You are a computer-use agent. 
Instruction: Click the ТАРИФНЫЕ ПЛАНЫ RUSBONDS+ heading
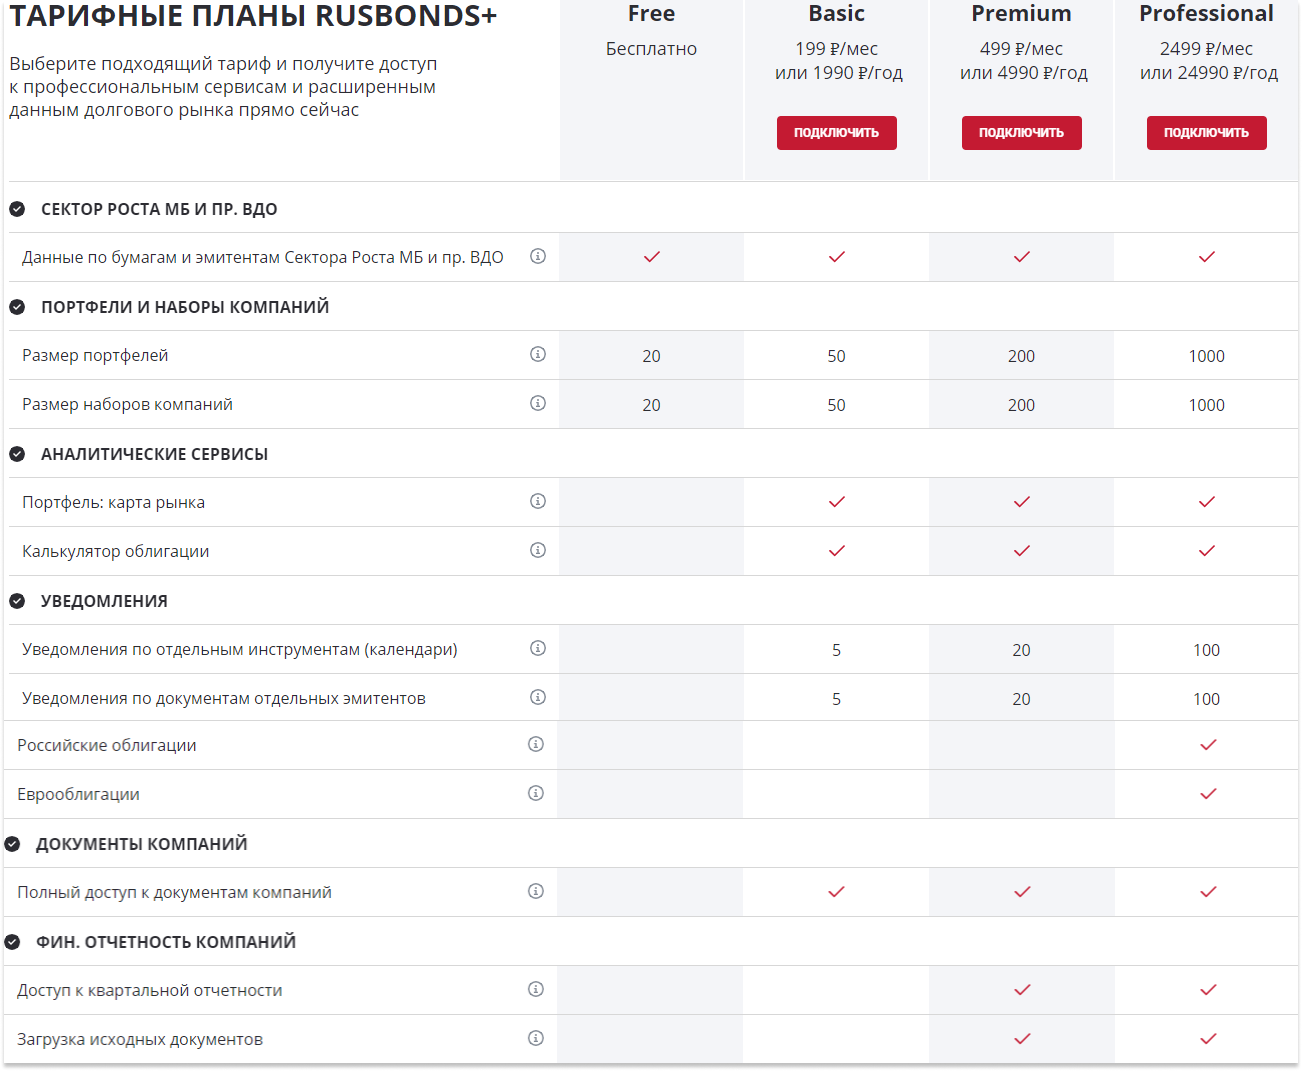tap(253, 16)
